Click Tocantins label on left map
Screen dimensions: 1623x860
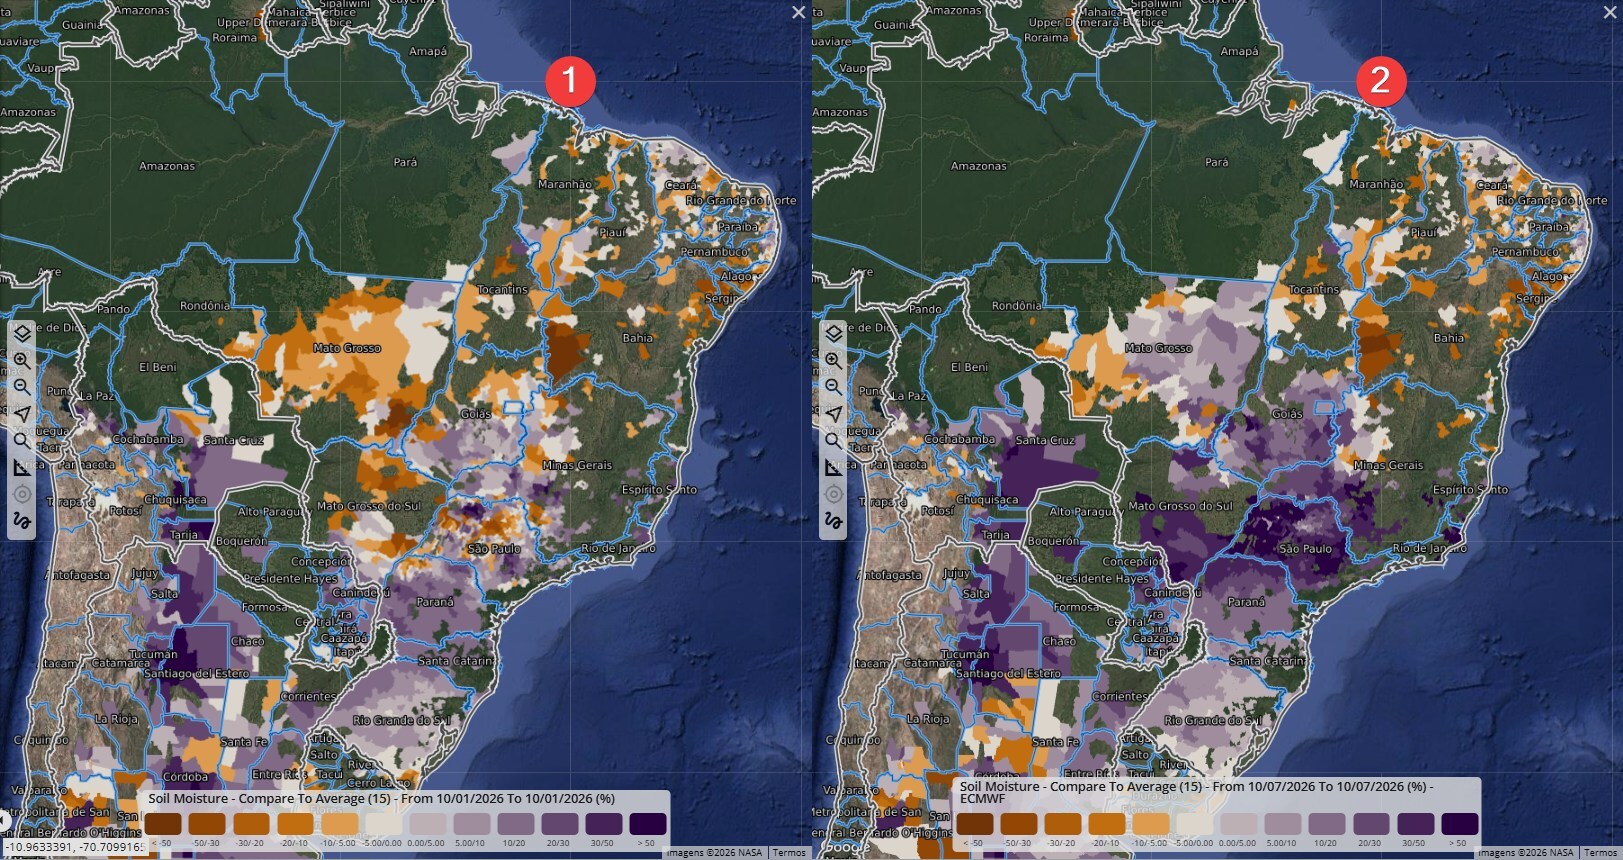pos(503,289)
